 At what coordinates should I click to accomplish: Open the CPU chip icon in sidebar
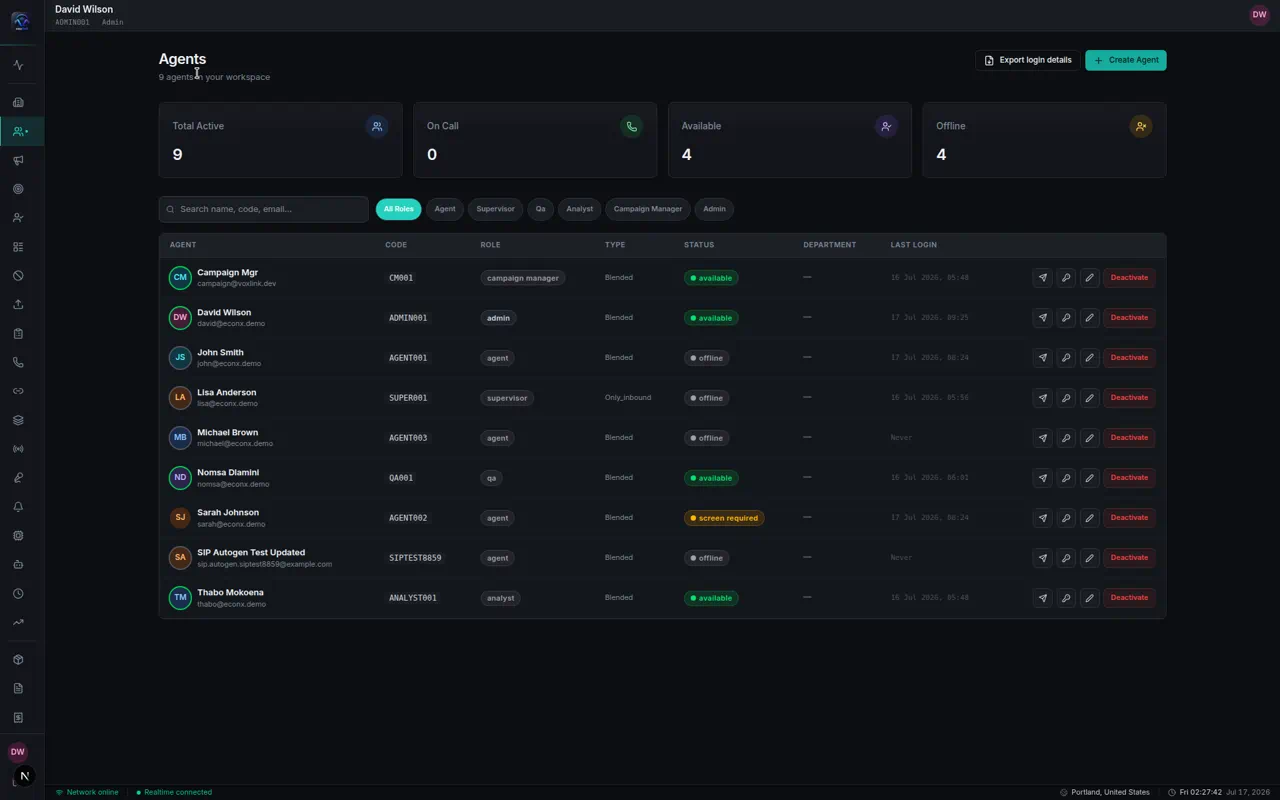(x=18, y=536)
